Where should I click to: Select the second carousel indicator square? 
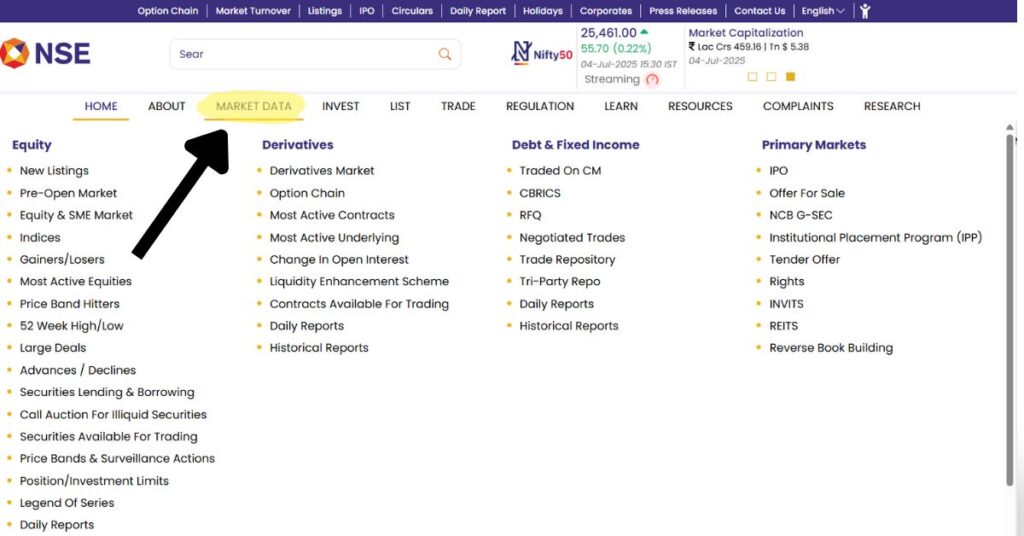coord(771,77)
